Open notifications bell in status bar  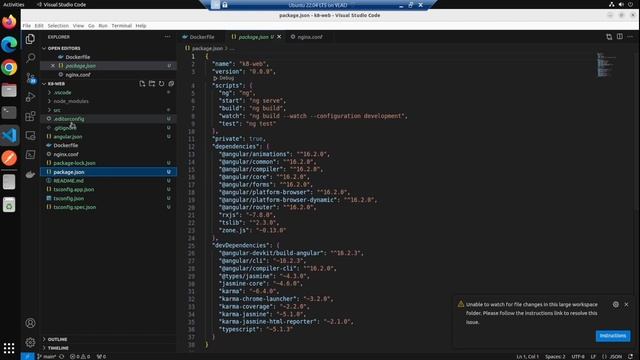(x=631, y=356)
